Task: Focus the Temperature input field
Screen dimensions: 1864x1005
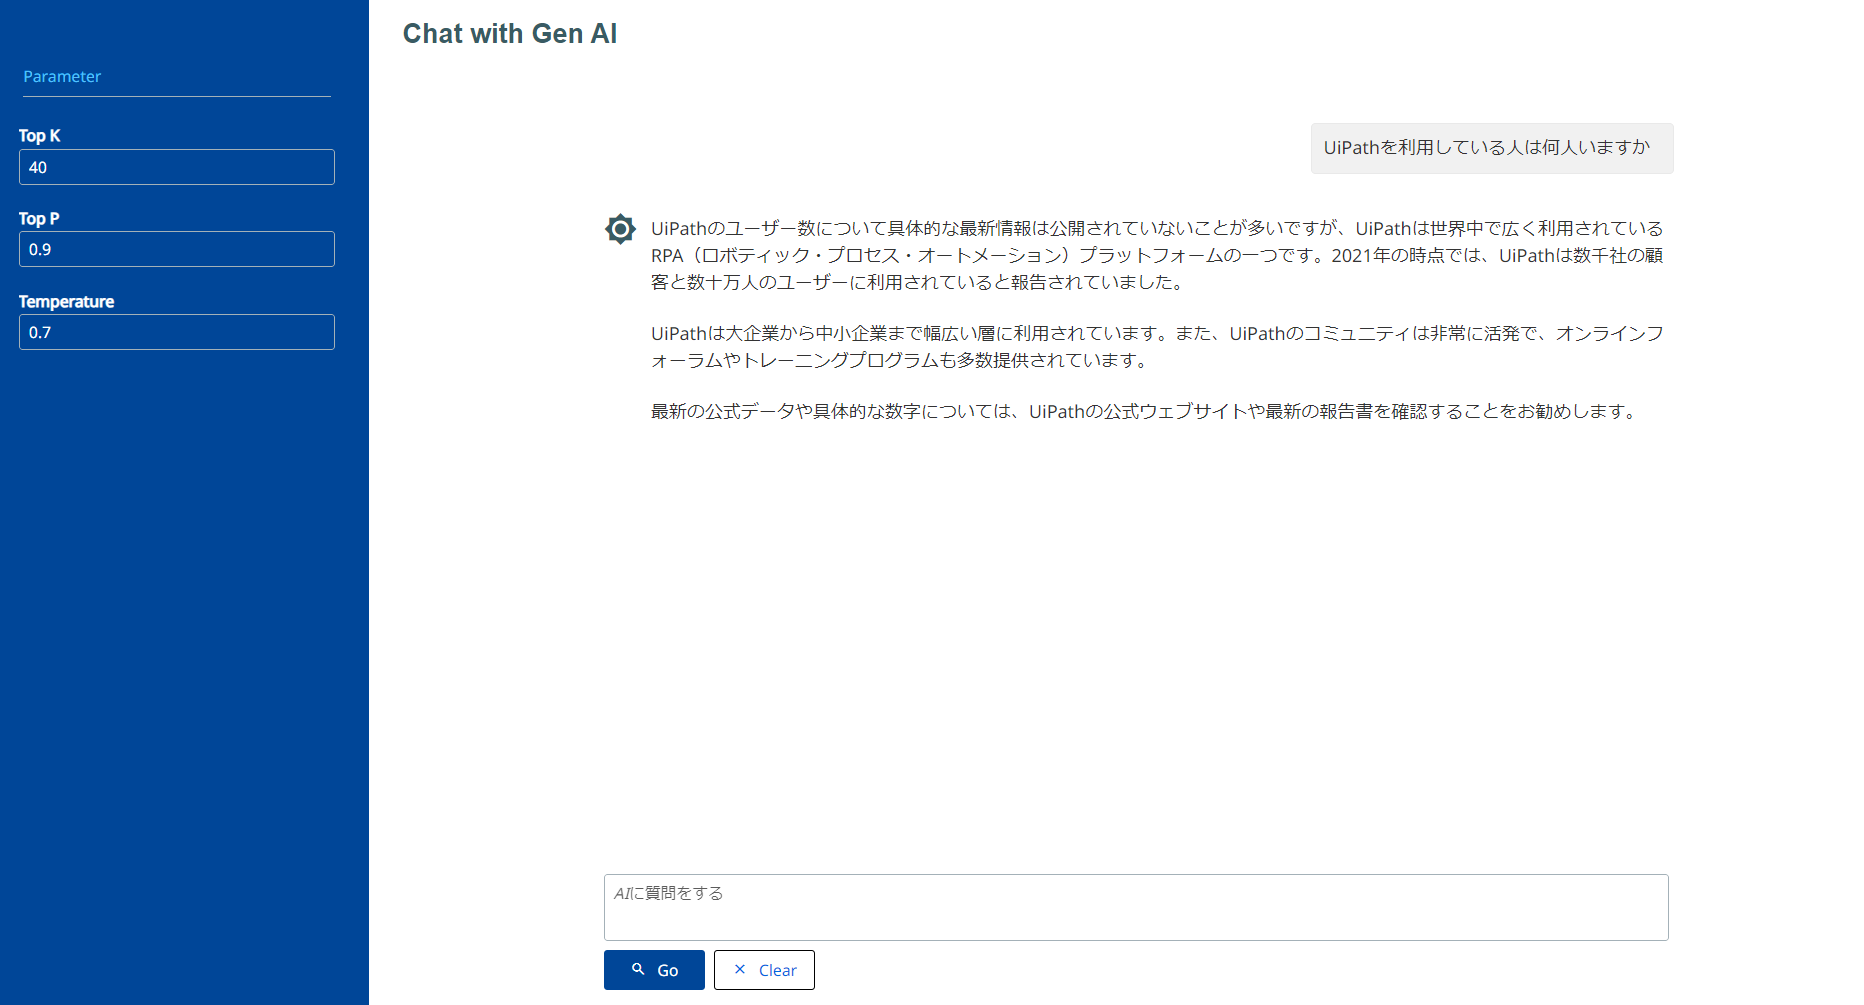Action: click(x=177, y=332)
